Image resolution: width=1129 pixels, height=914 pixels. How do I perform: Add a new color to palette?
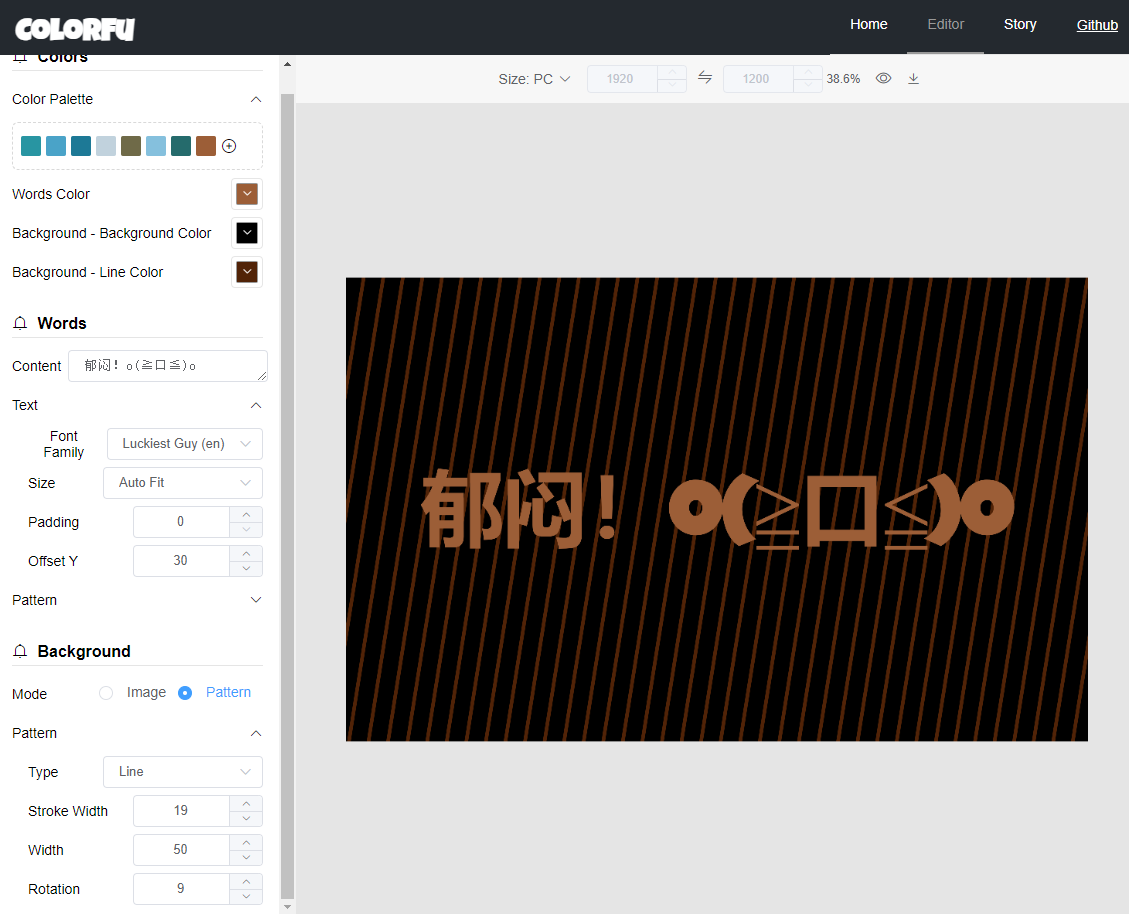coord(229,146)
